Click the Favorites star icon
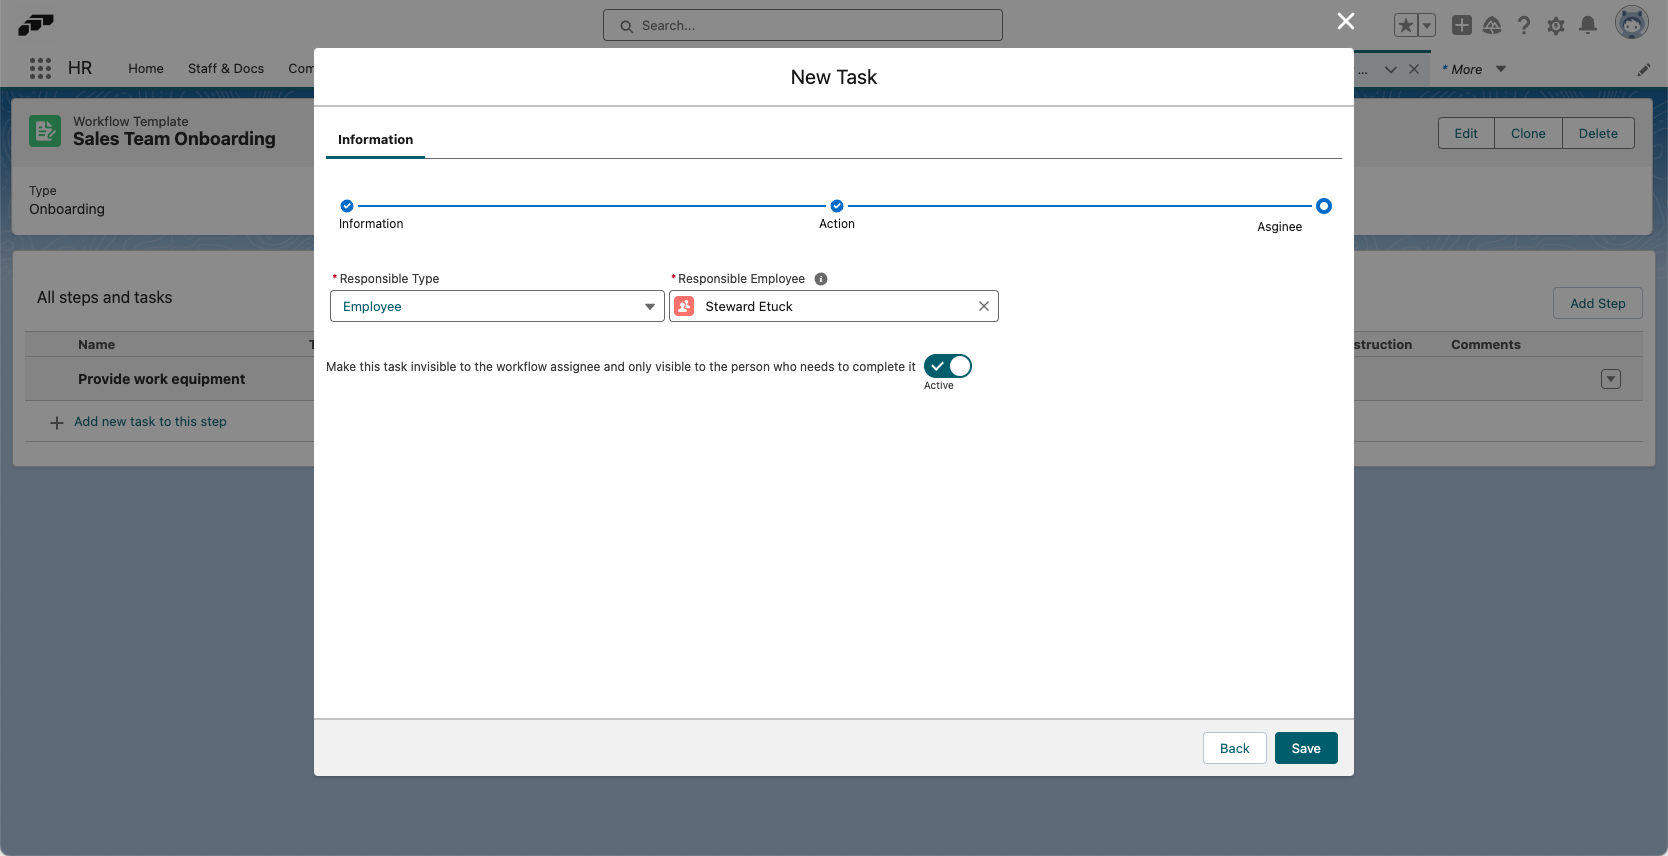Screen dimensions: 1668x856 click(1405, 26)
